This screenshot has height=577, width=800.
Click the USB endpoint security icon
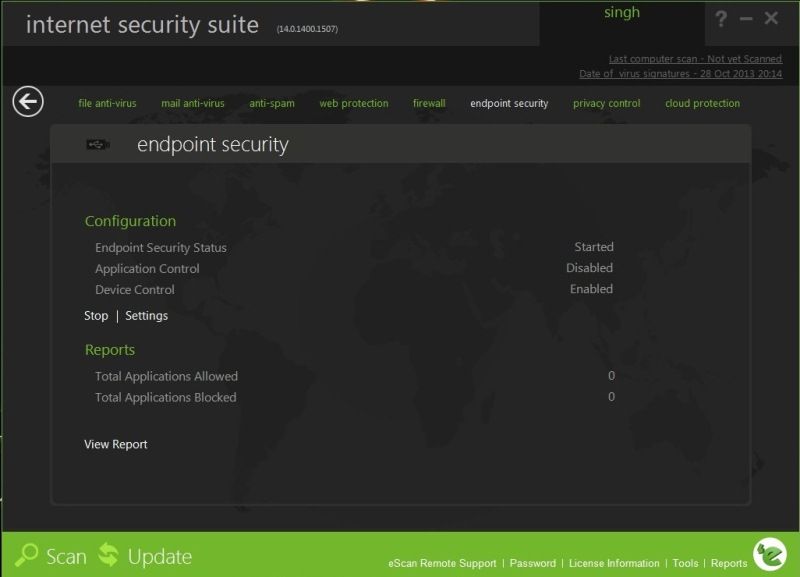pos(97,145)
